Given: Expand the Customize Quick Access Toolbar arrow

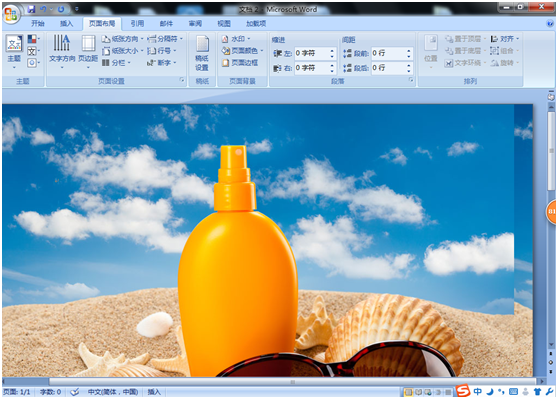Looking at the screenshot, I should [77, 9].
